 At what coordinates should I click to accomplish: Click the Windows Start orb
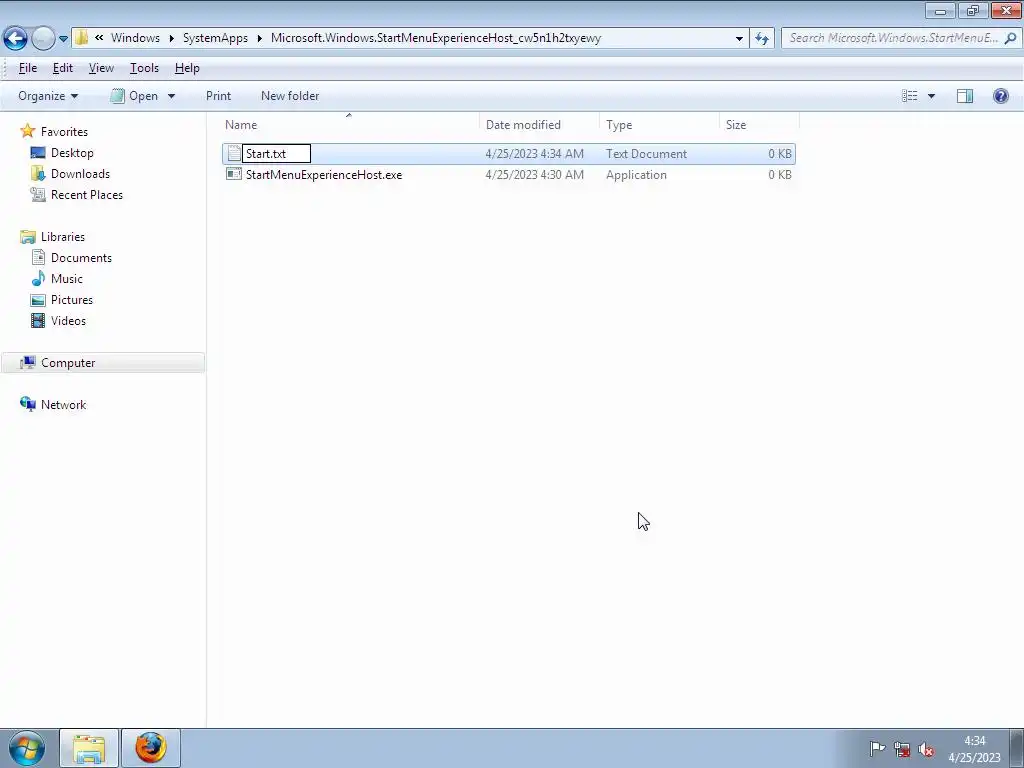(26, 748)
